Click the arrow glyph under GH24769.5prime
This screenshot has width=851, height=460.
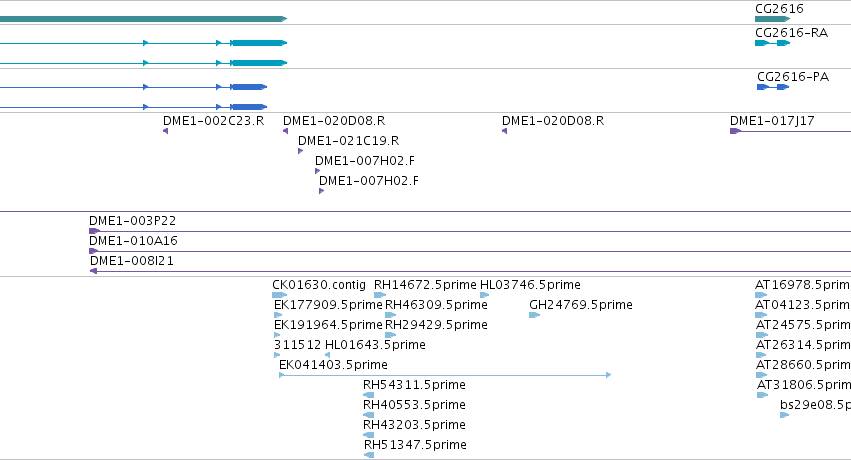click(535, 315)
